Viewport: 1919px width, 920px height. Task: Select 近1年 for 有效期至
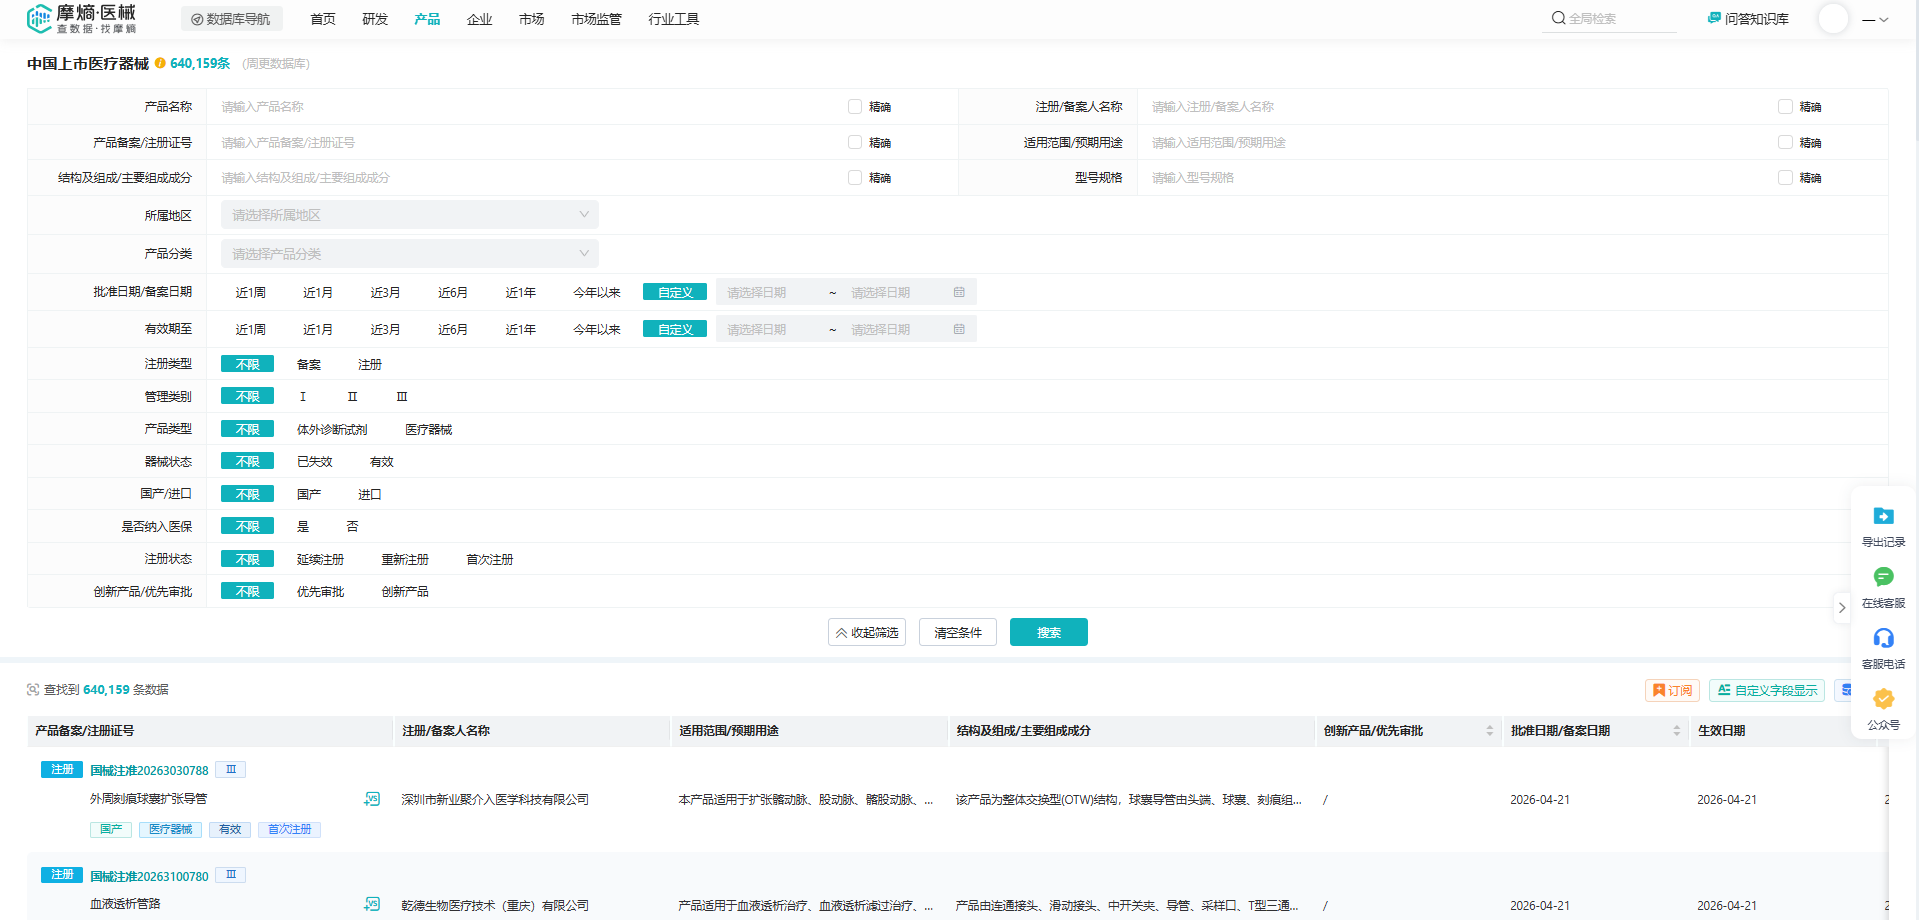tap(520, 329)
